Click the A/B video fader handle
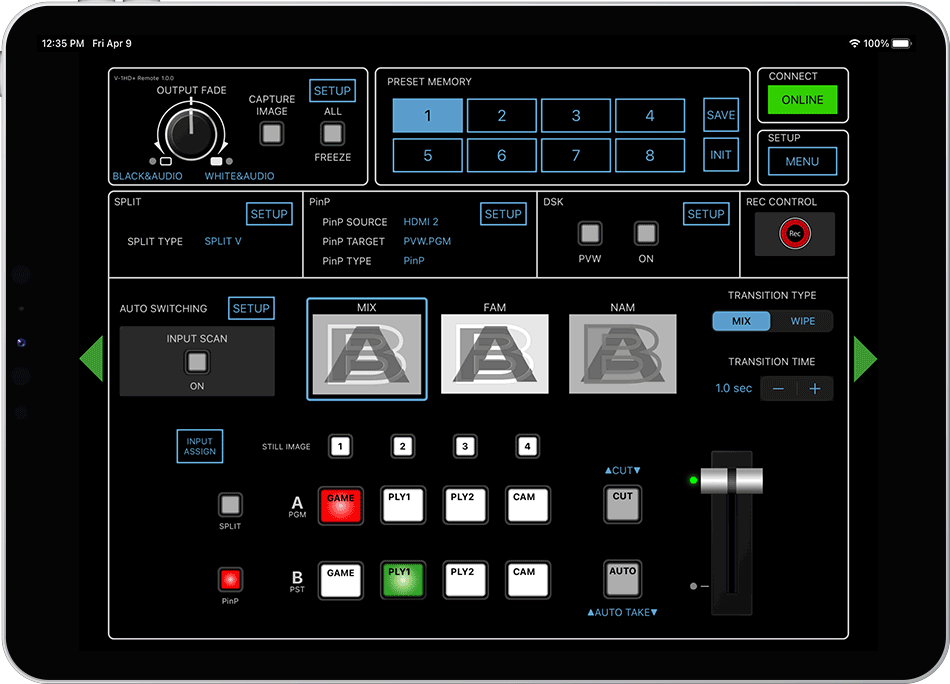The height and width of the screenshot is (684, 950). tap(730, 481)
